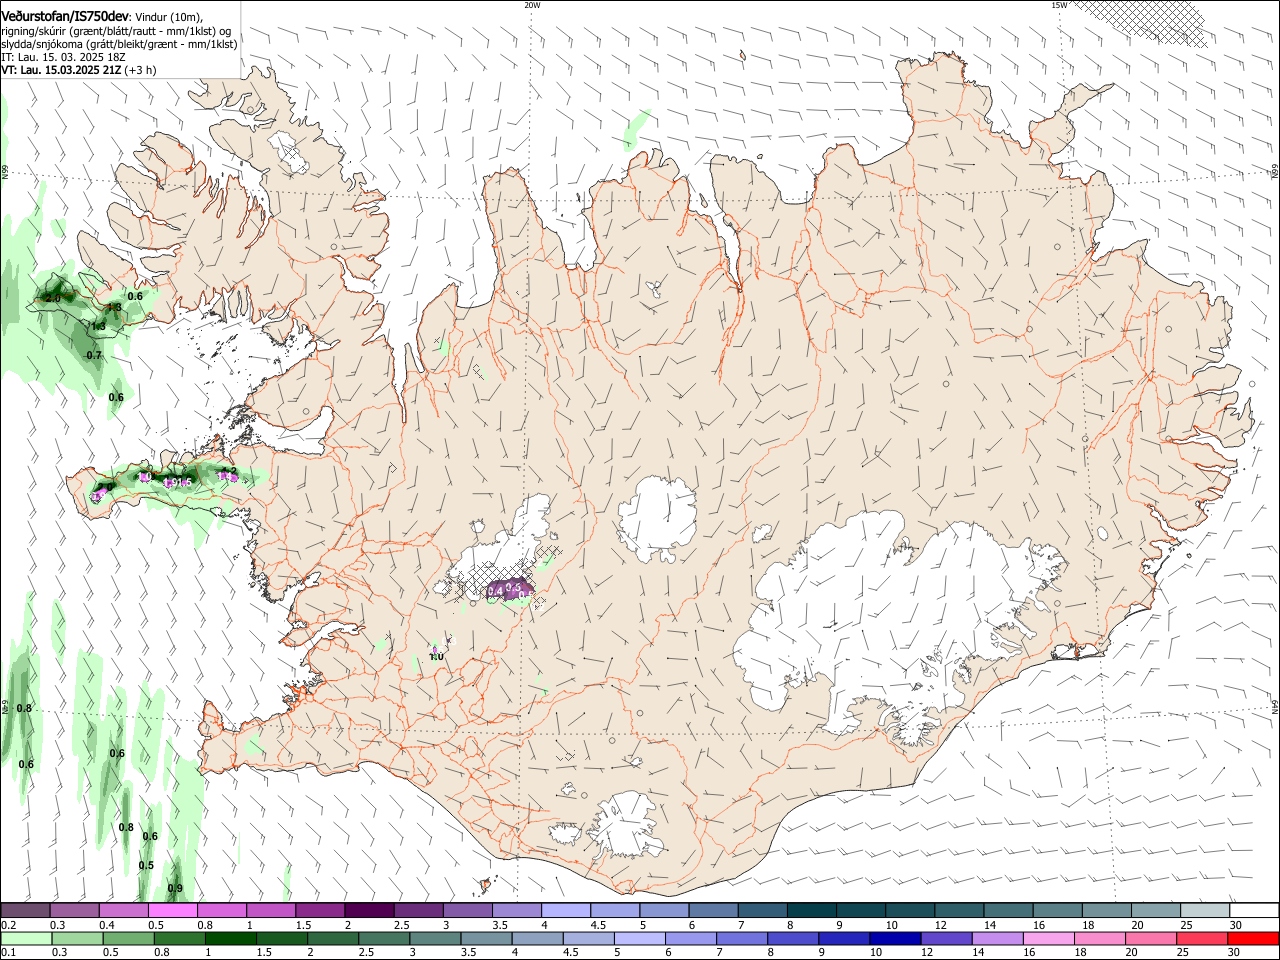Click the "rigning/skúrir" legend description line
This screenshot has height=960, width=1280.
click(116, 31)
